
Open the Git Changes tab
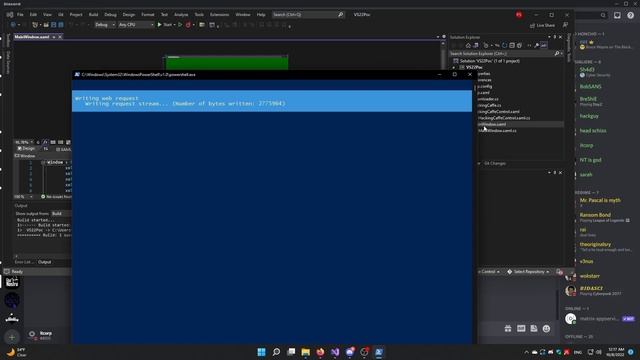(495, 163)
